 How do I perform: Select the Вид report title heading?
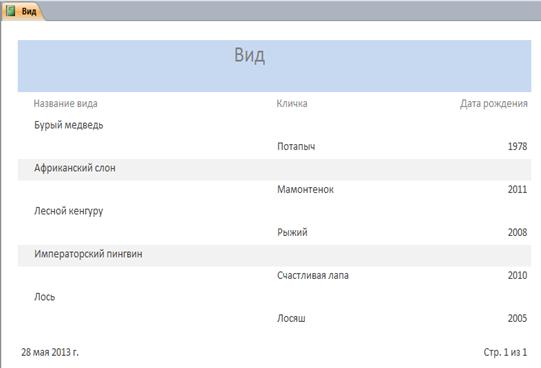[249, 55]
